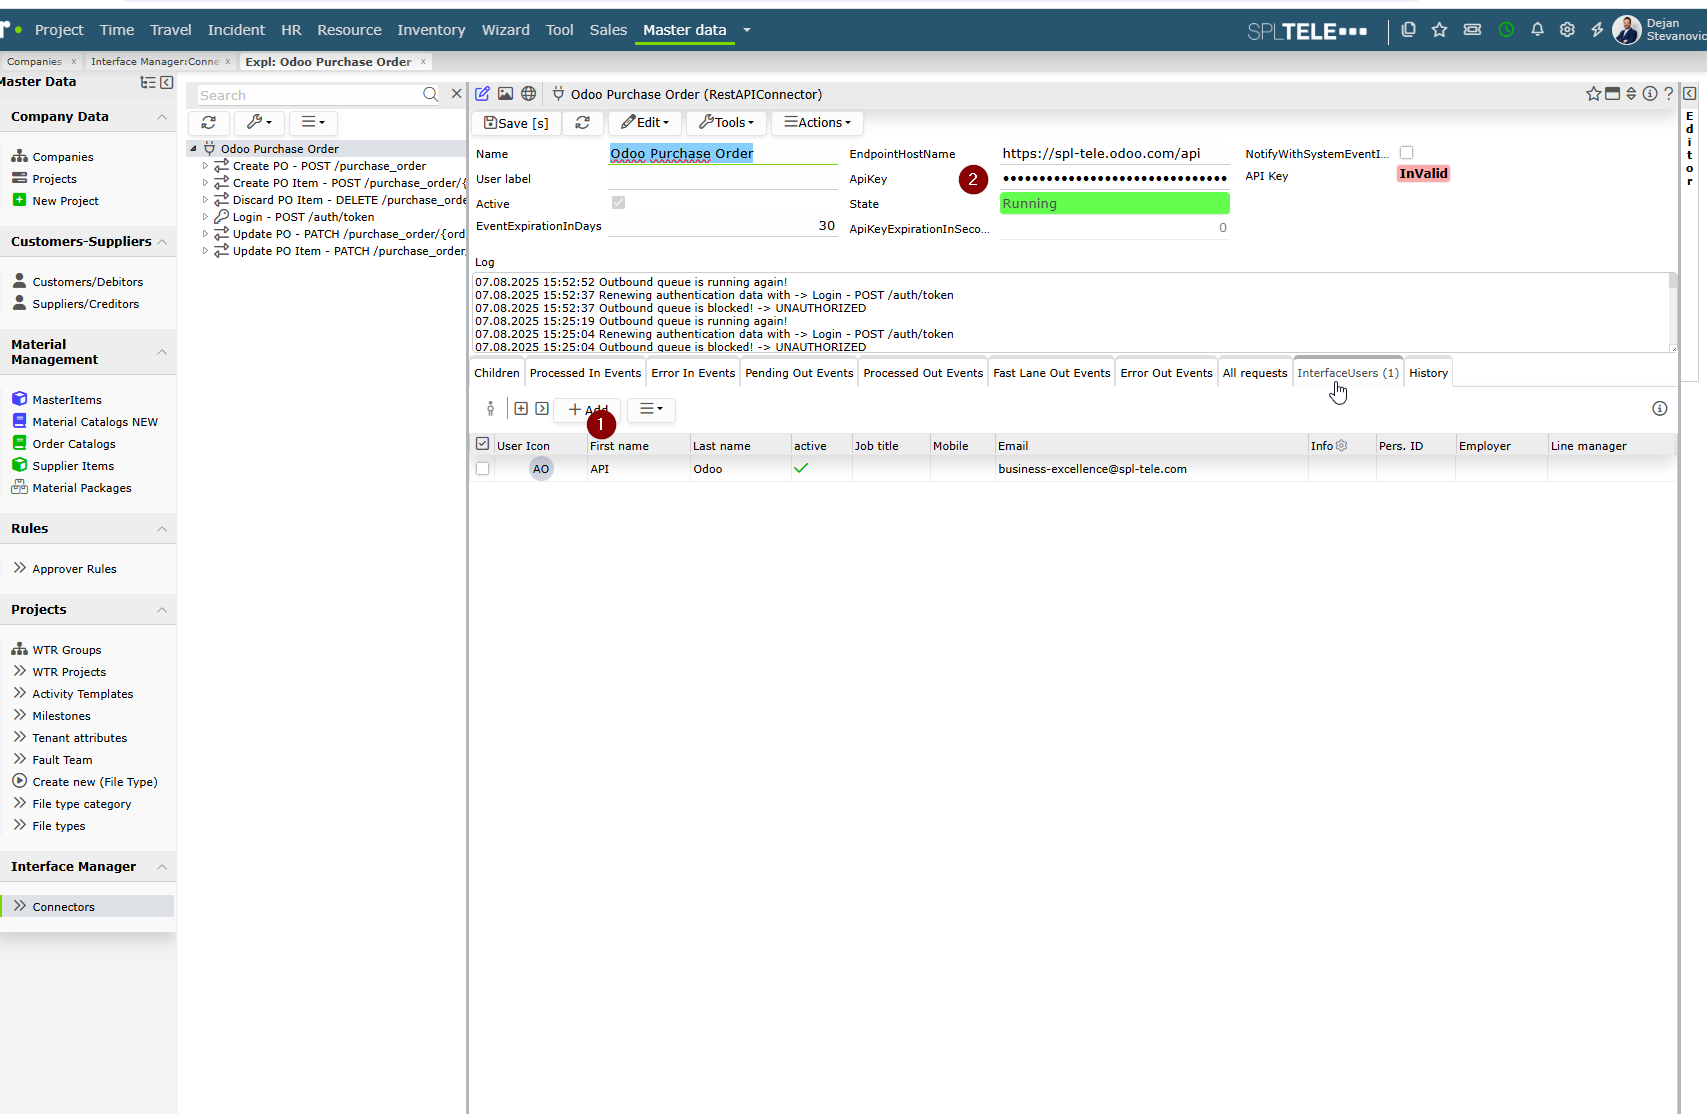Refresh the connector detail form

(x=582, y=122)
